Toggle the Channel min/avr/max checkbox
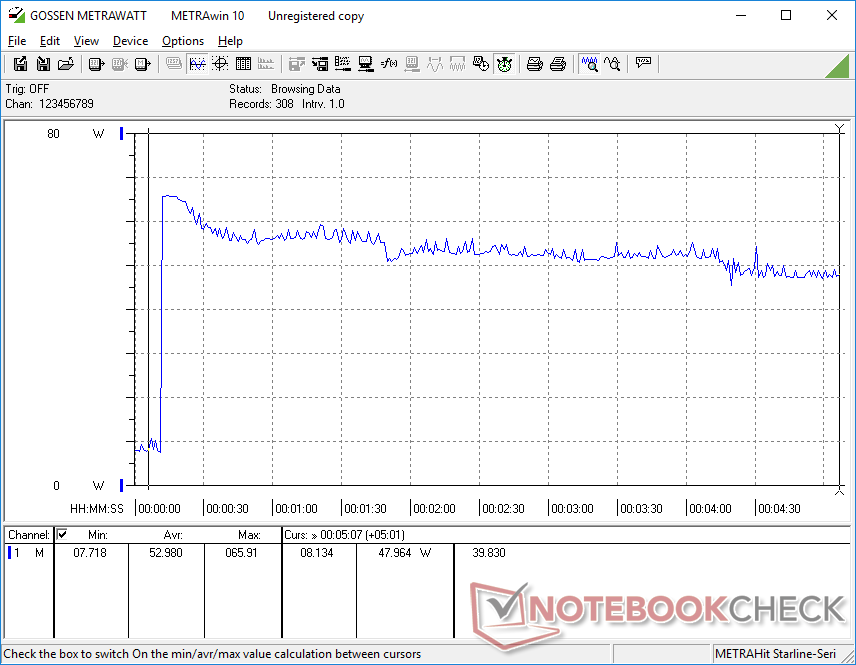 [x=62, y=534]
